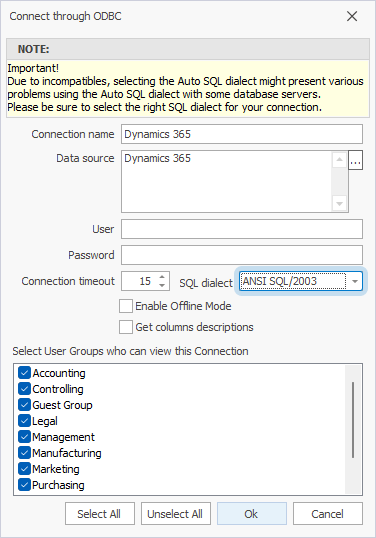The image size is (376, 538).
Task: Uncheck the Marketing user group
Action: click(24, 469)
